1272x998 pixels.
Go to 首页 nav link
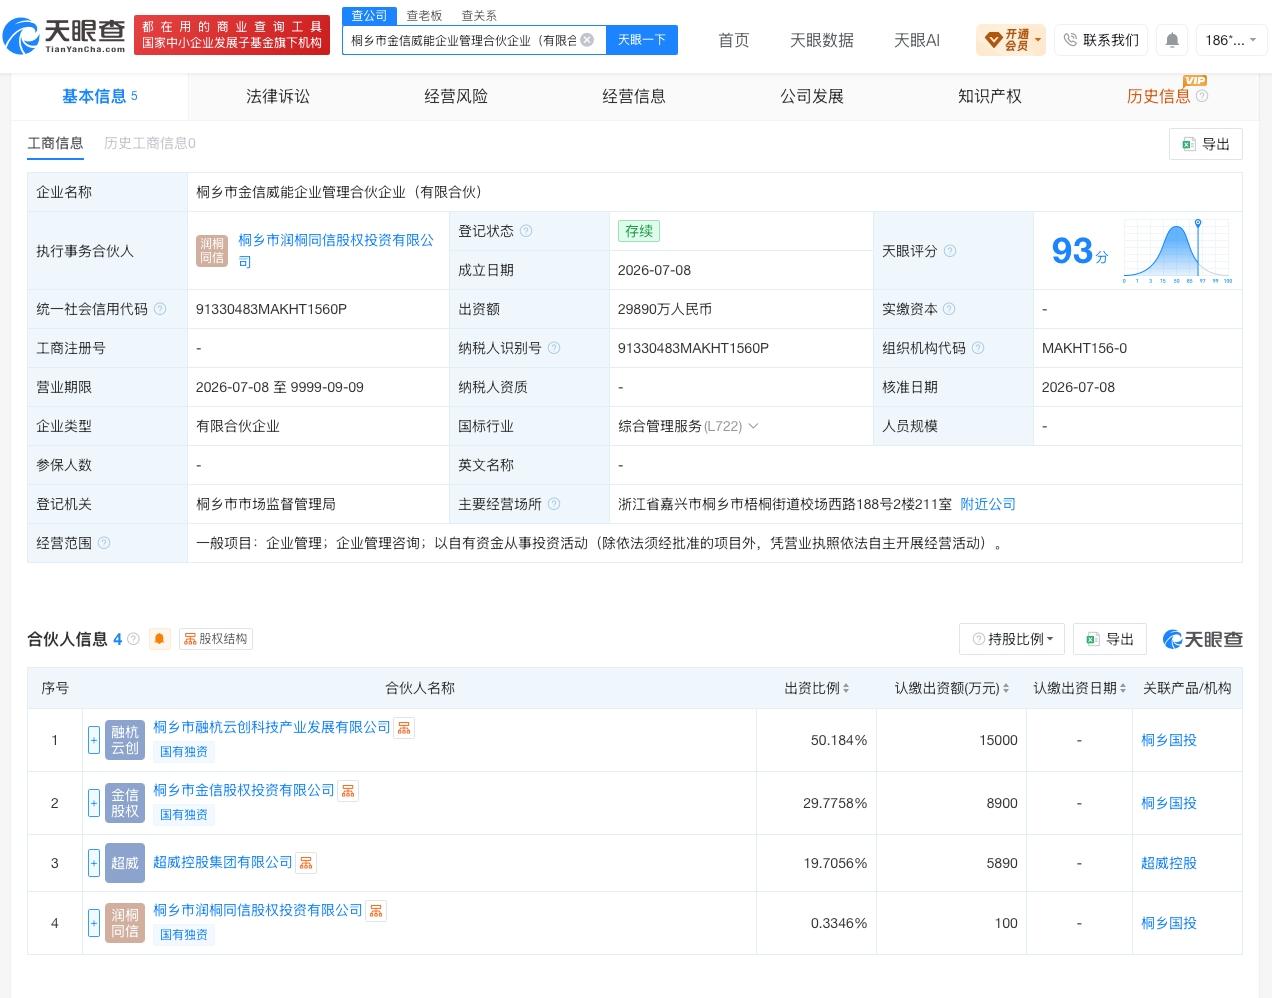tap(734, 40)
